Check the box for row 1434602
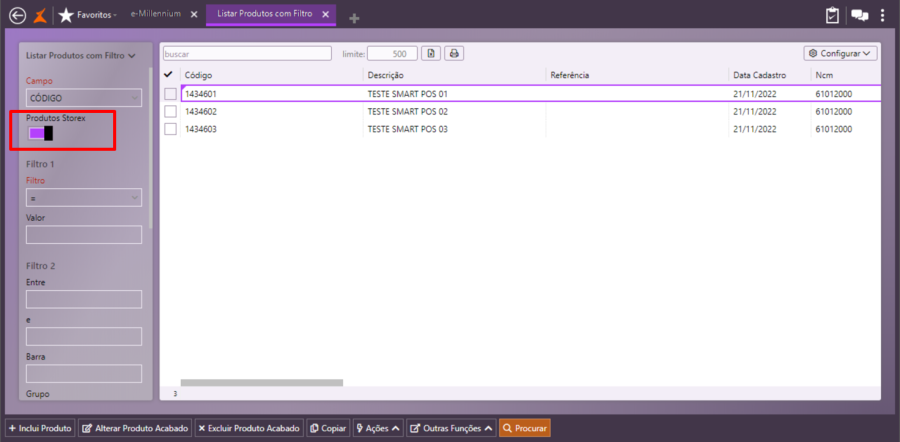900x442 pixels. click(170, 111)
